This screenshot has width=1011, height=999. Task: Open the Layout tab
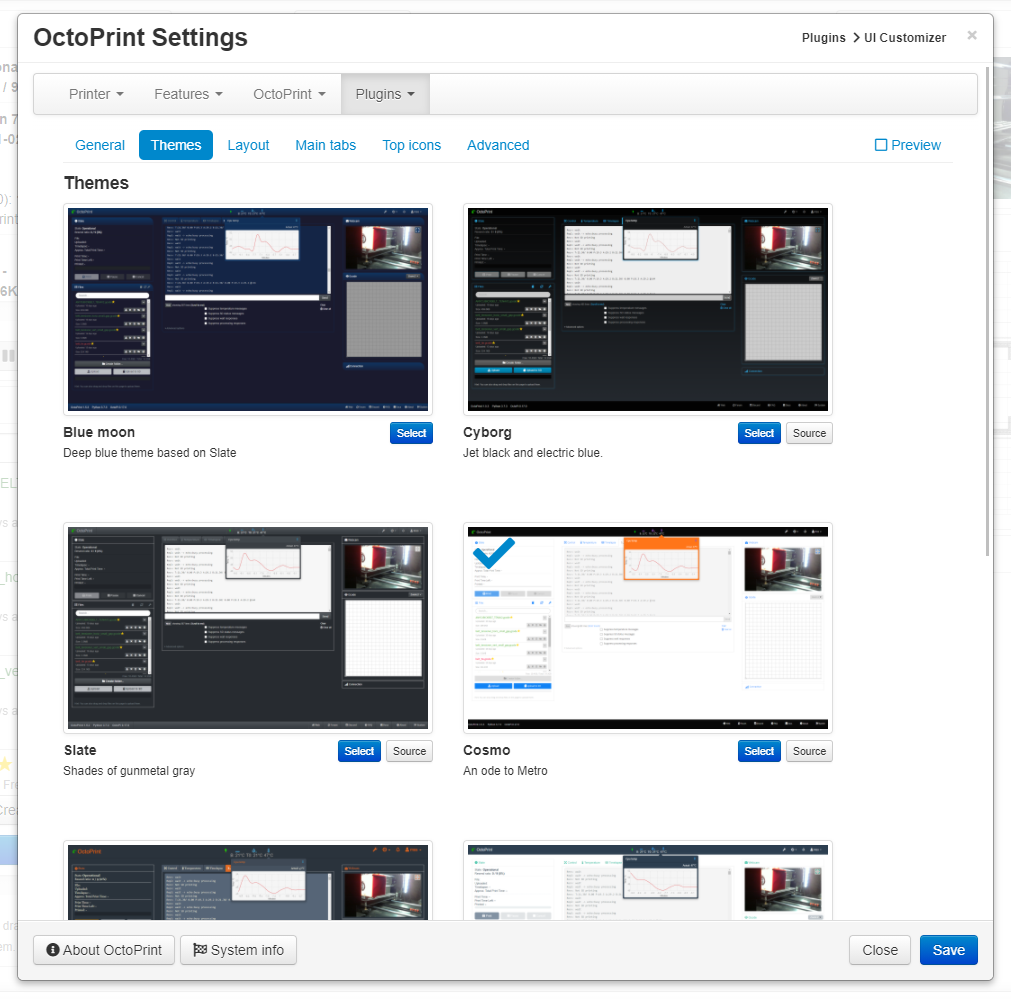click(248, 145)
